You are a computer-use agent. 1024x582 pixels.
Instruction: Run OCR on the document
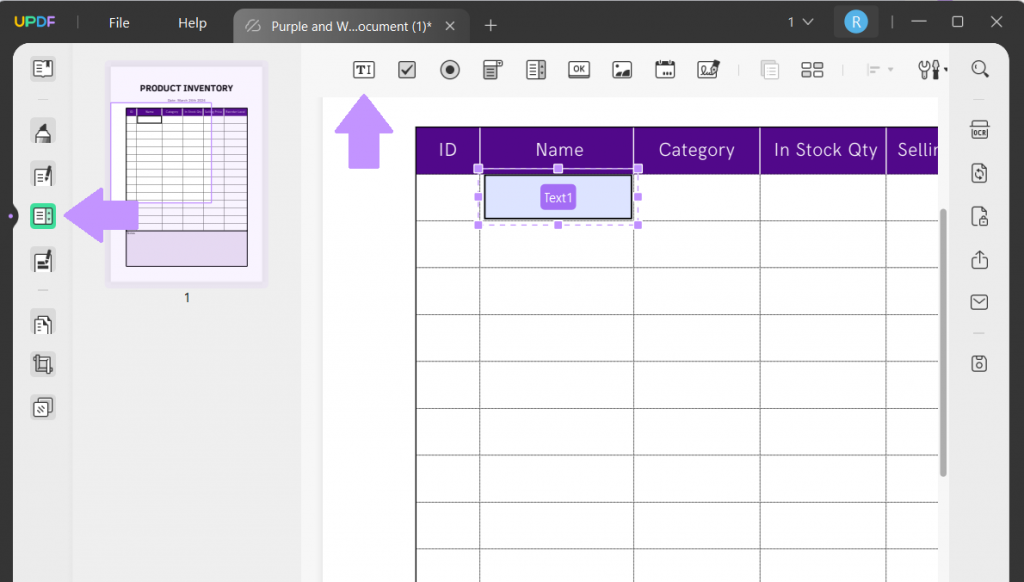click(x=979, y=130)
